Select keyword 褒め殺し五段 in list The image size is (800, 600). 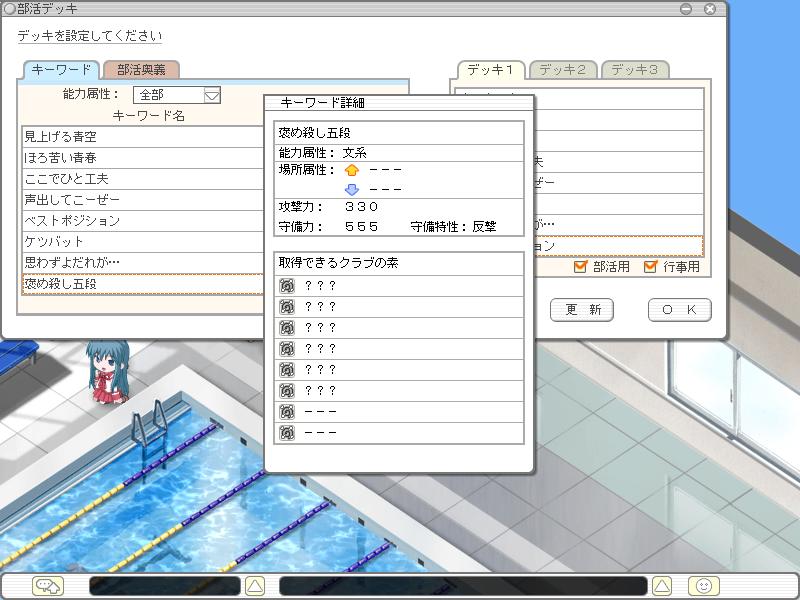pyautogui.click(x=143, y=284)
